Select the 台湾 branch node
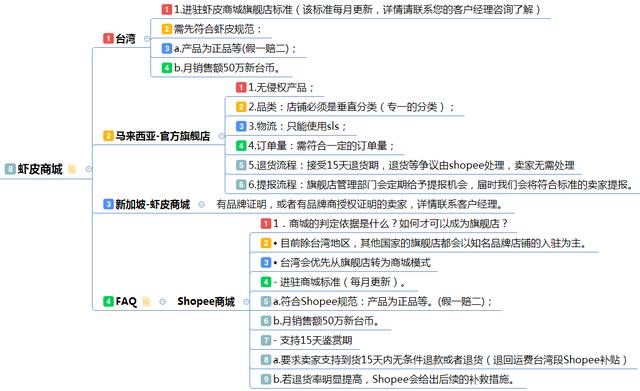Screen dimensions: 640x391 (126, 39)
